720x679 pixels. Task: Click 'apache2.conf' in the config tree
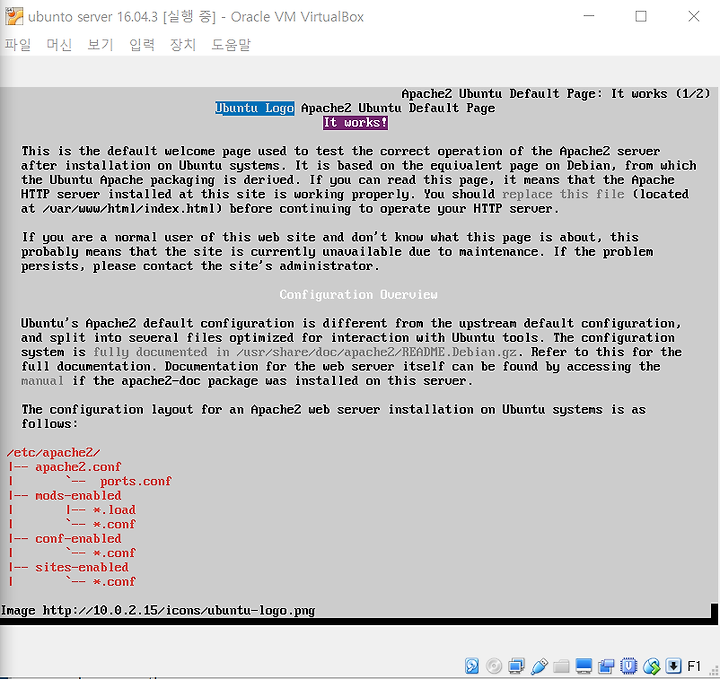point(78,467)
